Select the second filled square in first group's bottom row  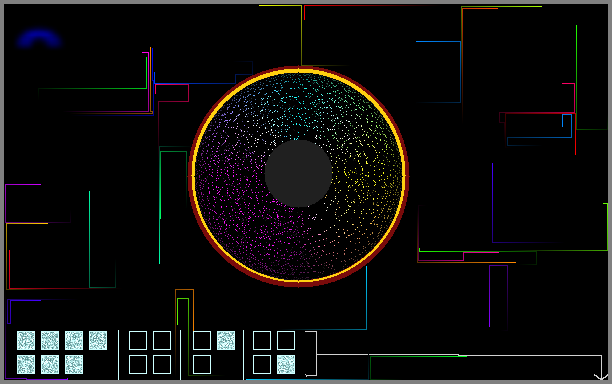pyautogui.click(x=50, y=364)
